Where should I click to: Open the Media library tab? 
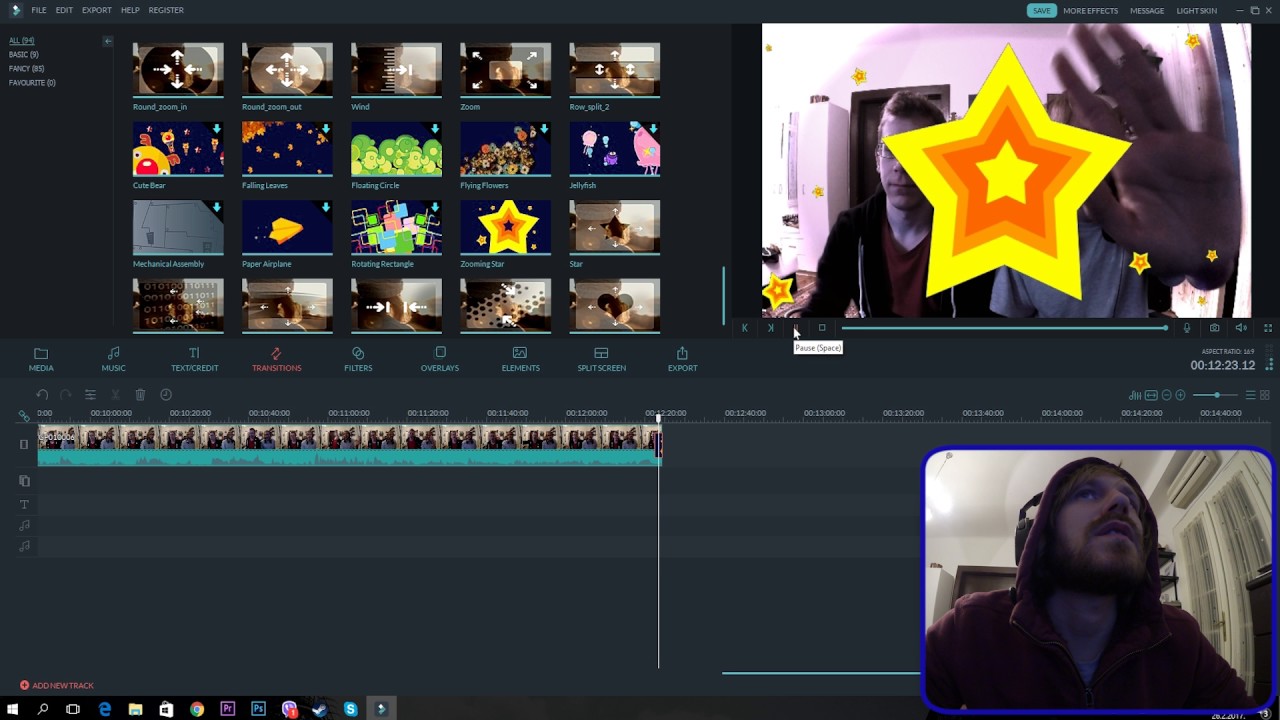pos(41,360)
